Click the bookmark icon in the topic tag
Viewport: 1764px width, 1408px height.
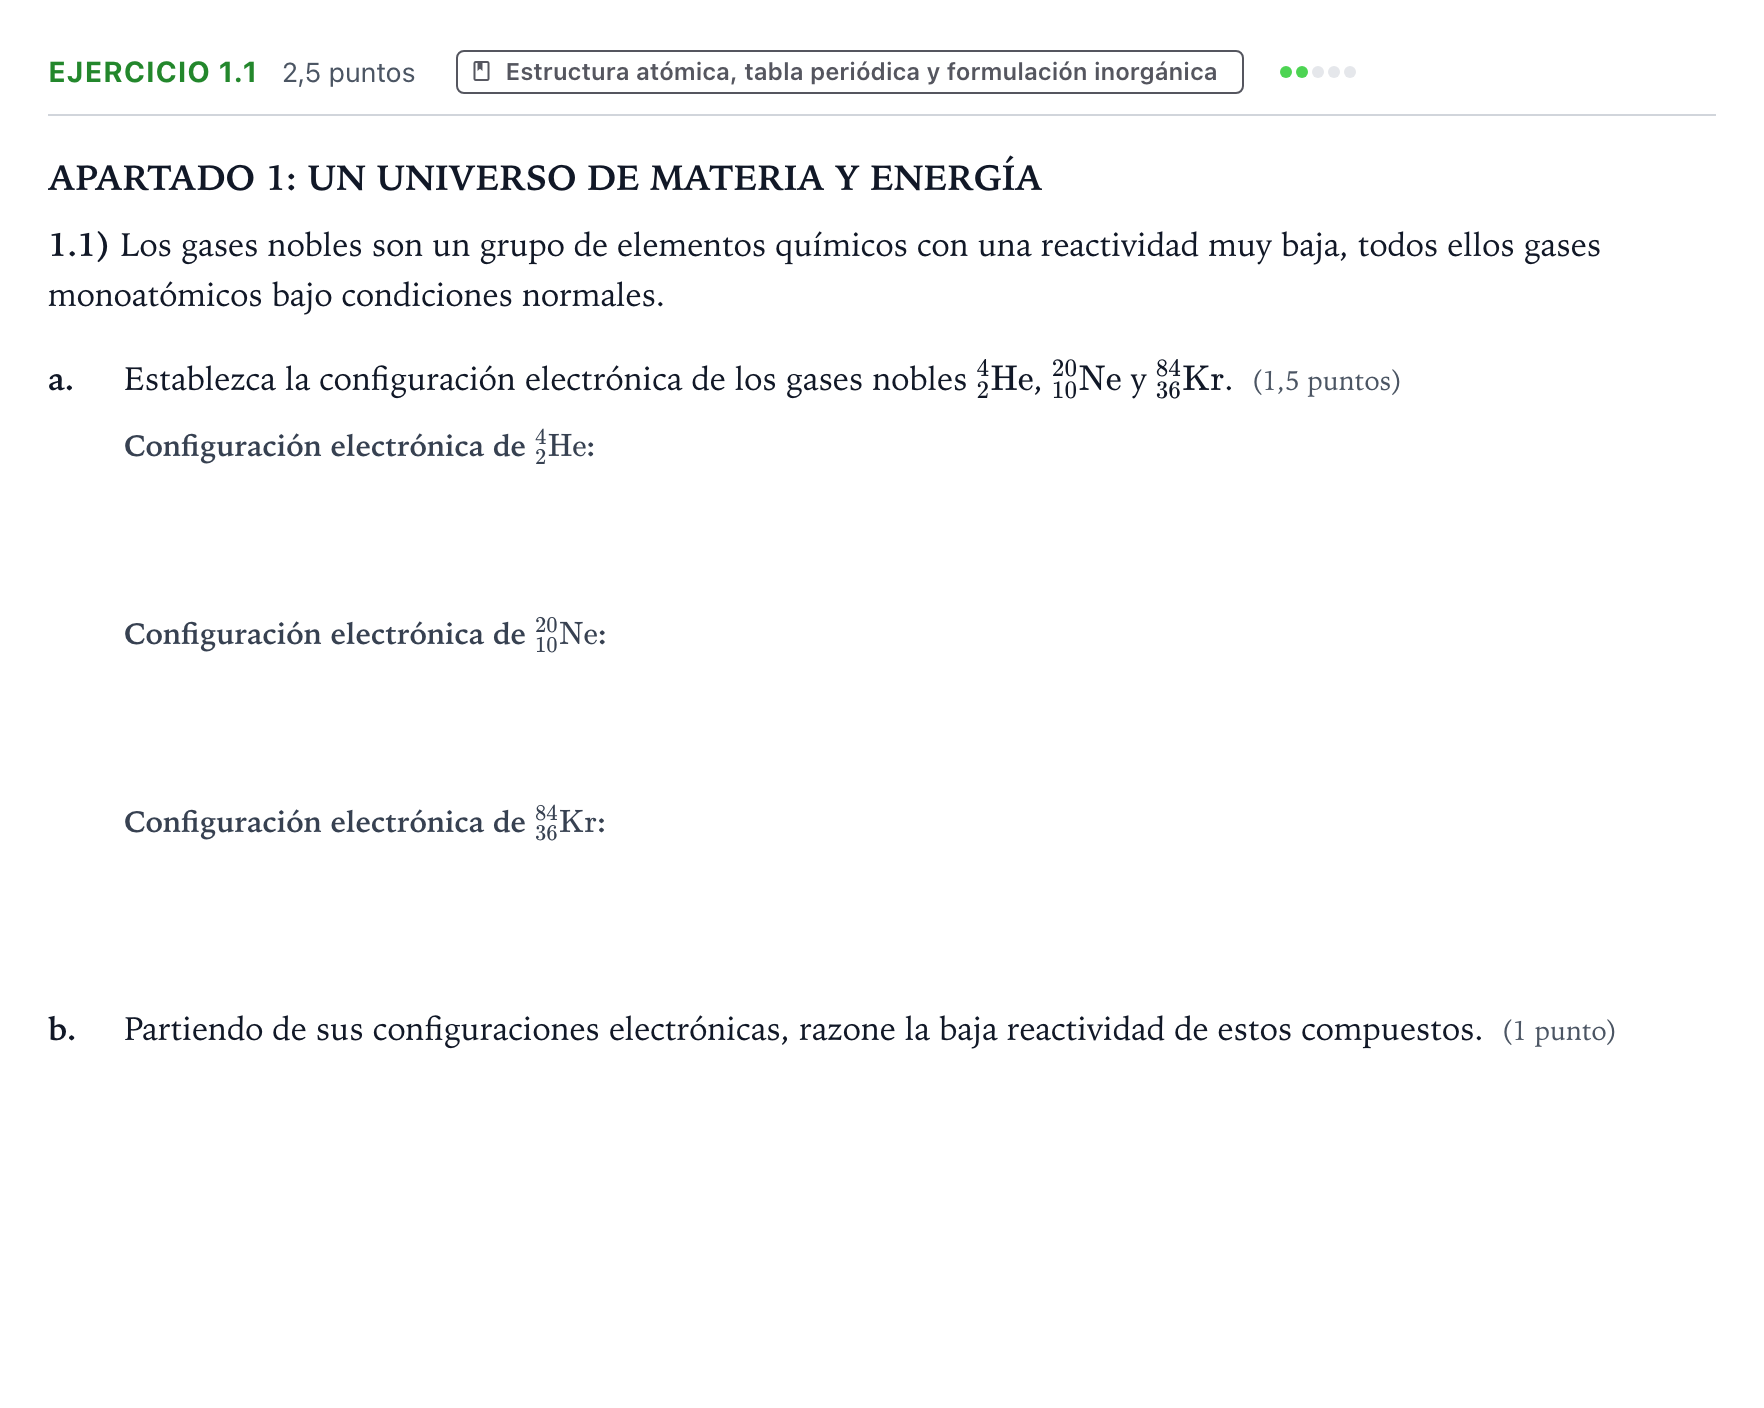point(481,72)
